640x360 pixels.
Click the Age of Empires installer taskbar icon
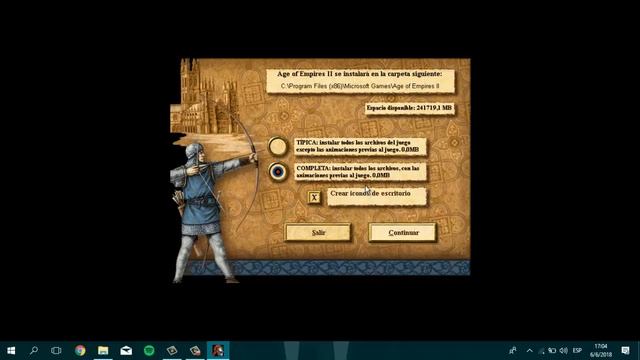pyautogui.click(x=218, y=350)
